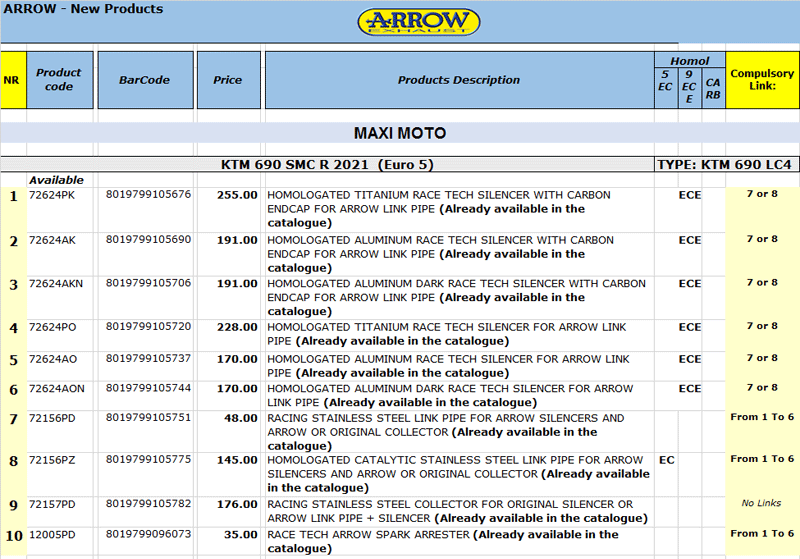Click barcode 8019799105676
This screenshot has height=559, width=800.
(148, 194)
